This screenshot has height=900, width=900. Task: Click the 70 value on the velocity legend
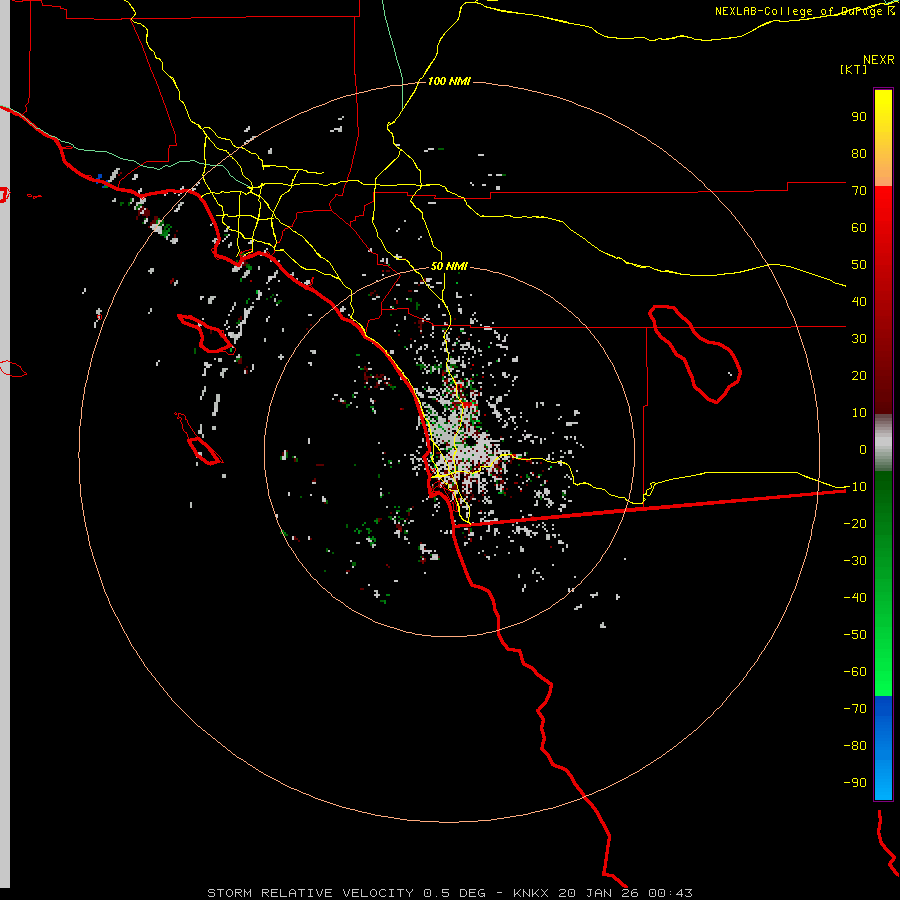859,191
